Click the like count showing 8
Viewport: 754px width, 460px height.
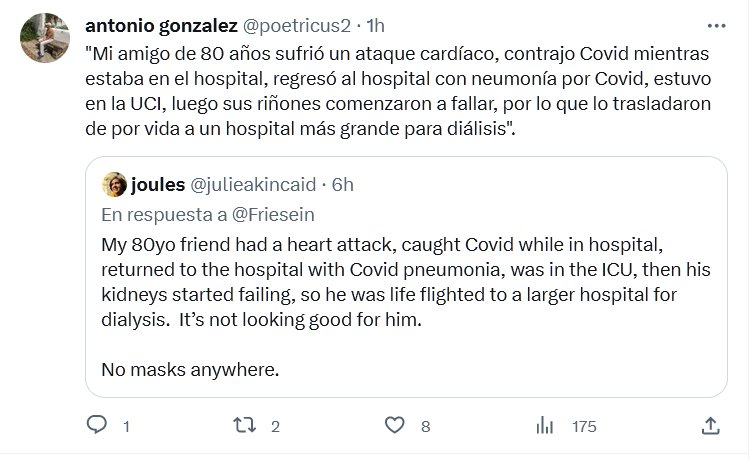point(425,426)
